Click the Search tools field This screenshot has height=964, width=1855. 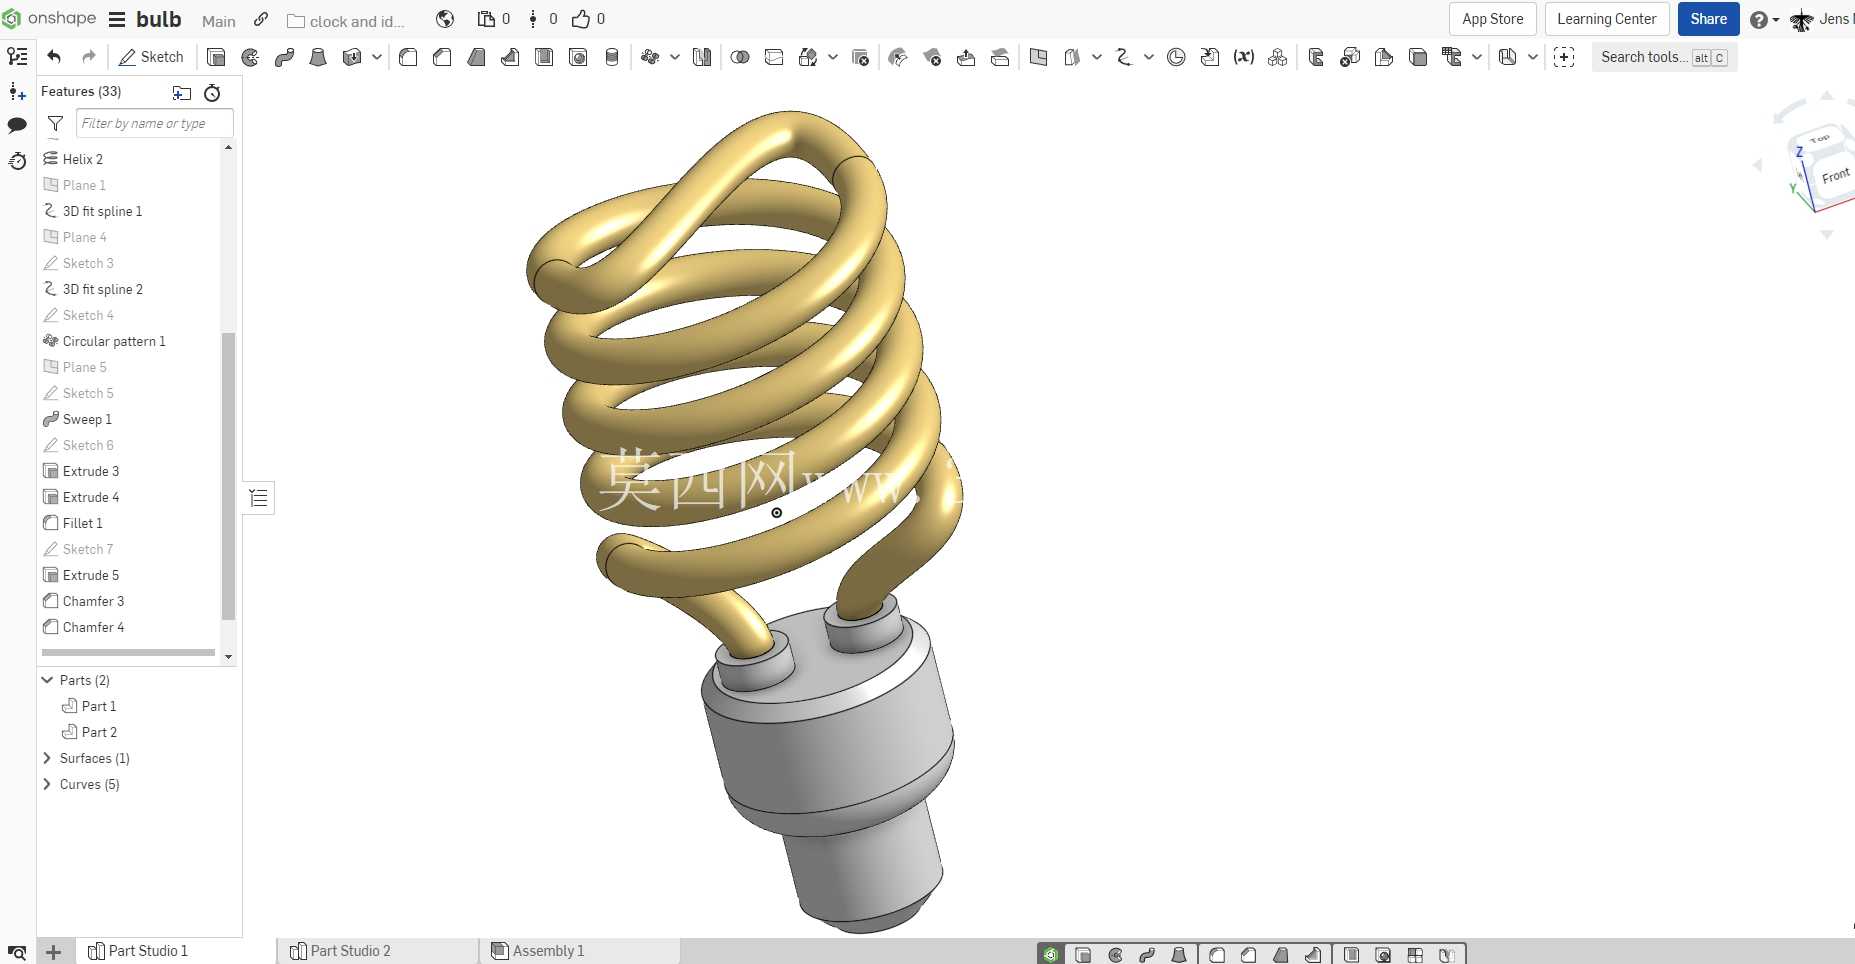coord(1664,57)
